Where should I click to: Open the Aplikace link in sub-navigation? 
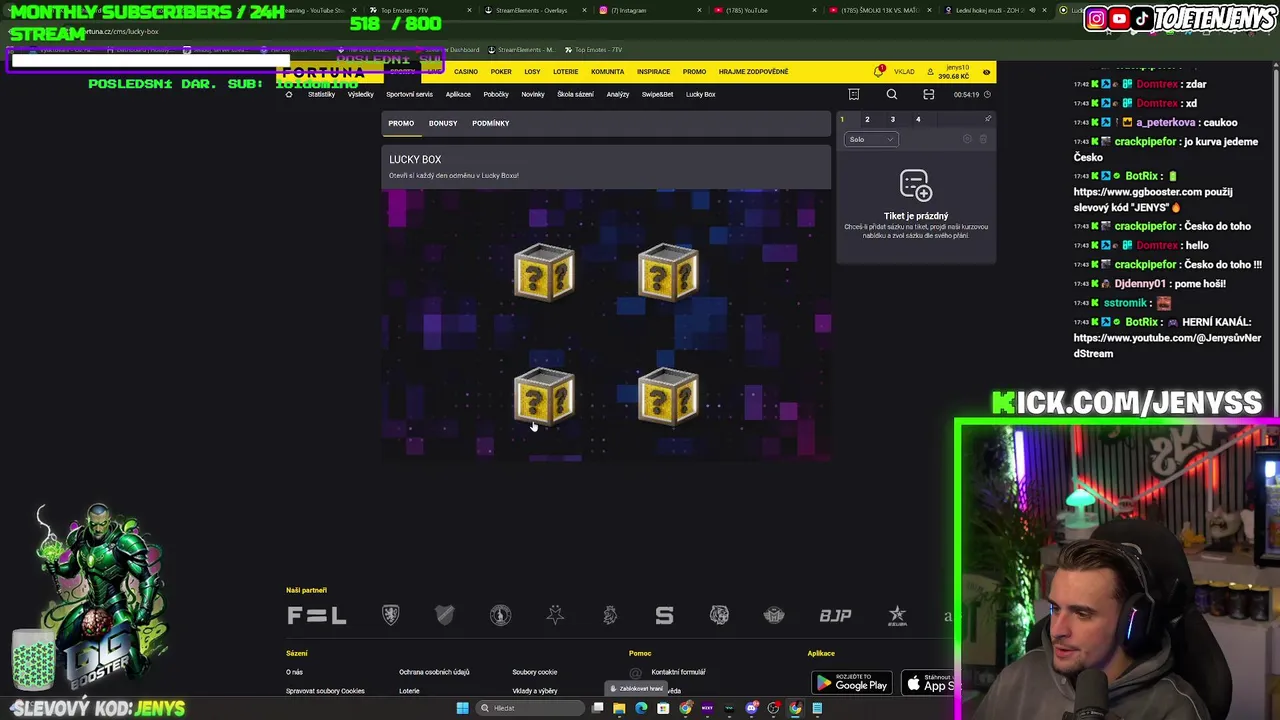(x=458, y=94)
